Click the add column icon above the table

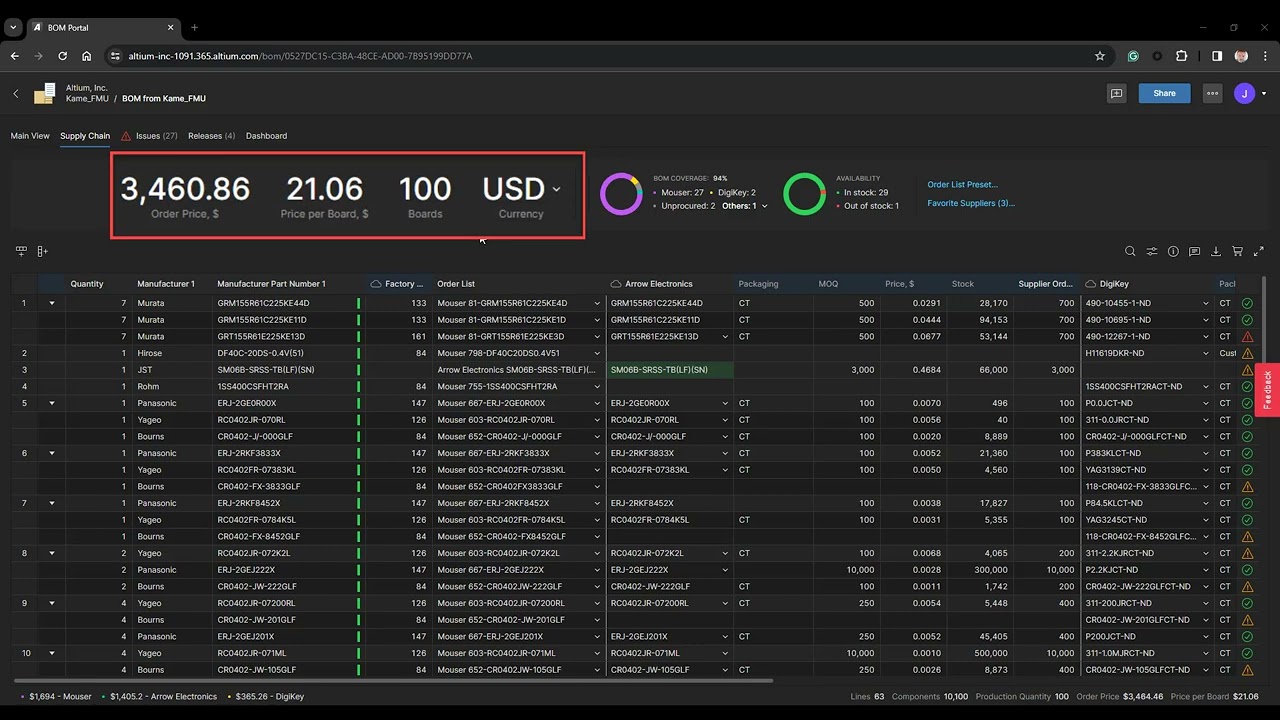tap(42, 251)
